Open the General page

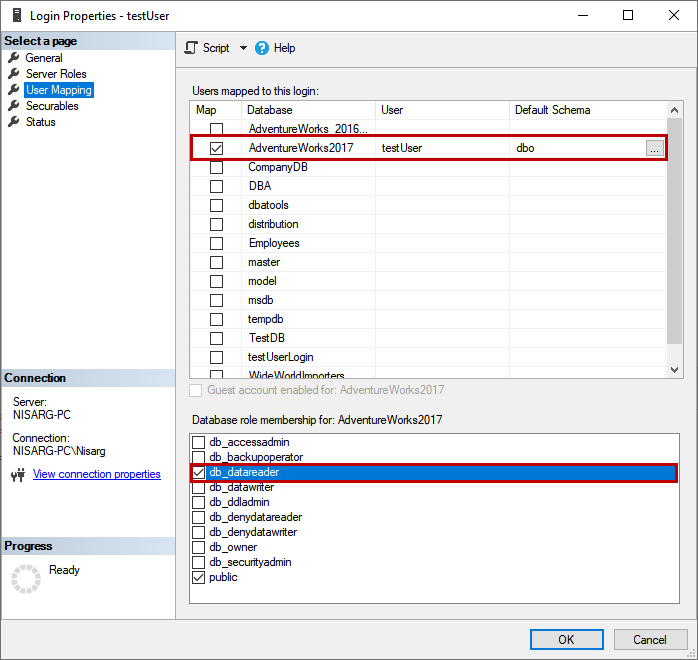click(44, 58)
